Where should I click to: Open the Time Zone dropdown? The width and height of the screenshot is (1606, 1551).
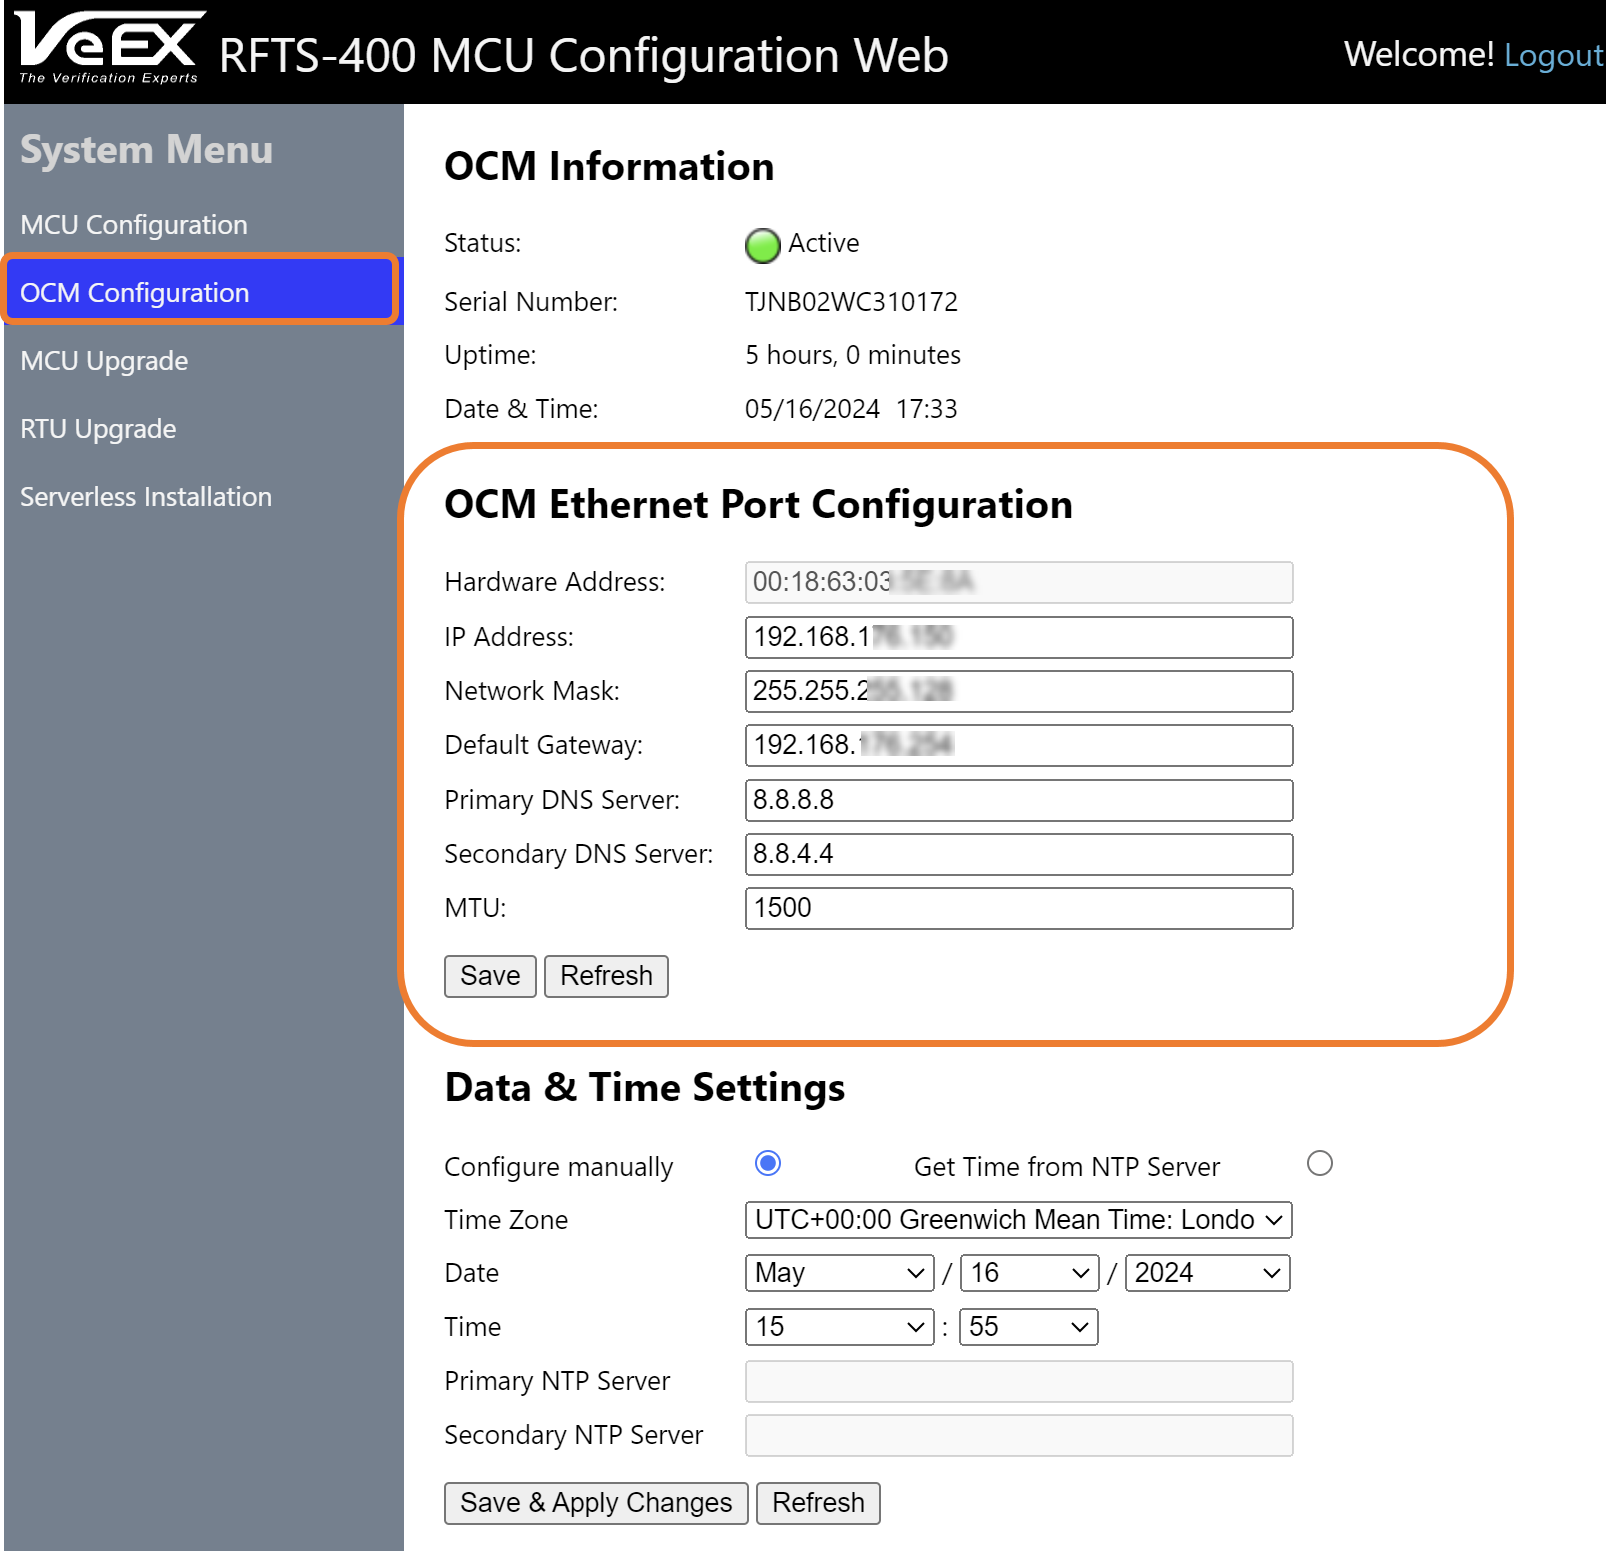click(x=1019, y=1219)
